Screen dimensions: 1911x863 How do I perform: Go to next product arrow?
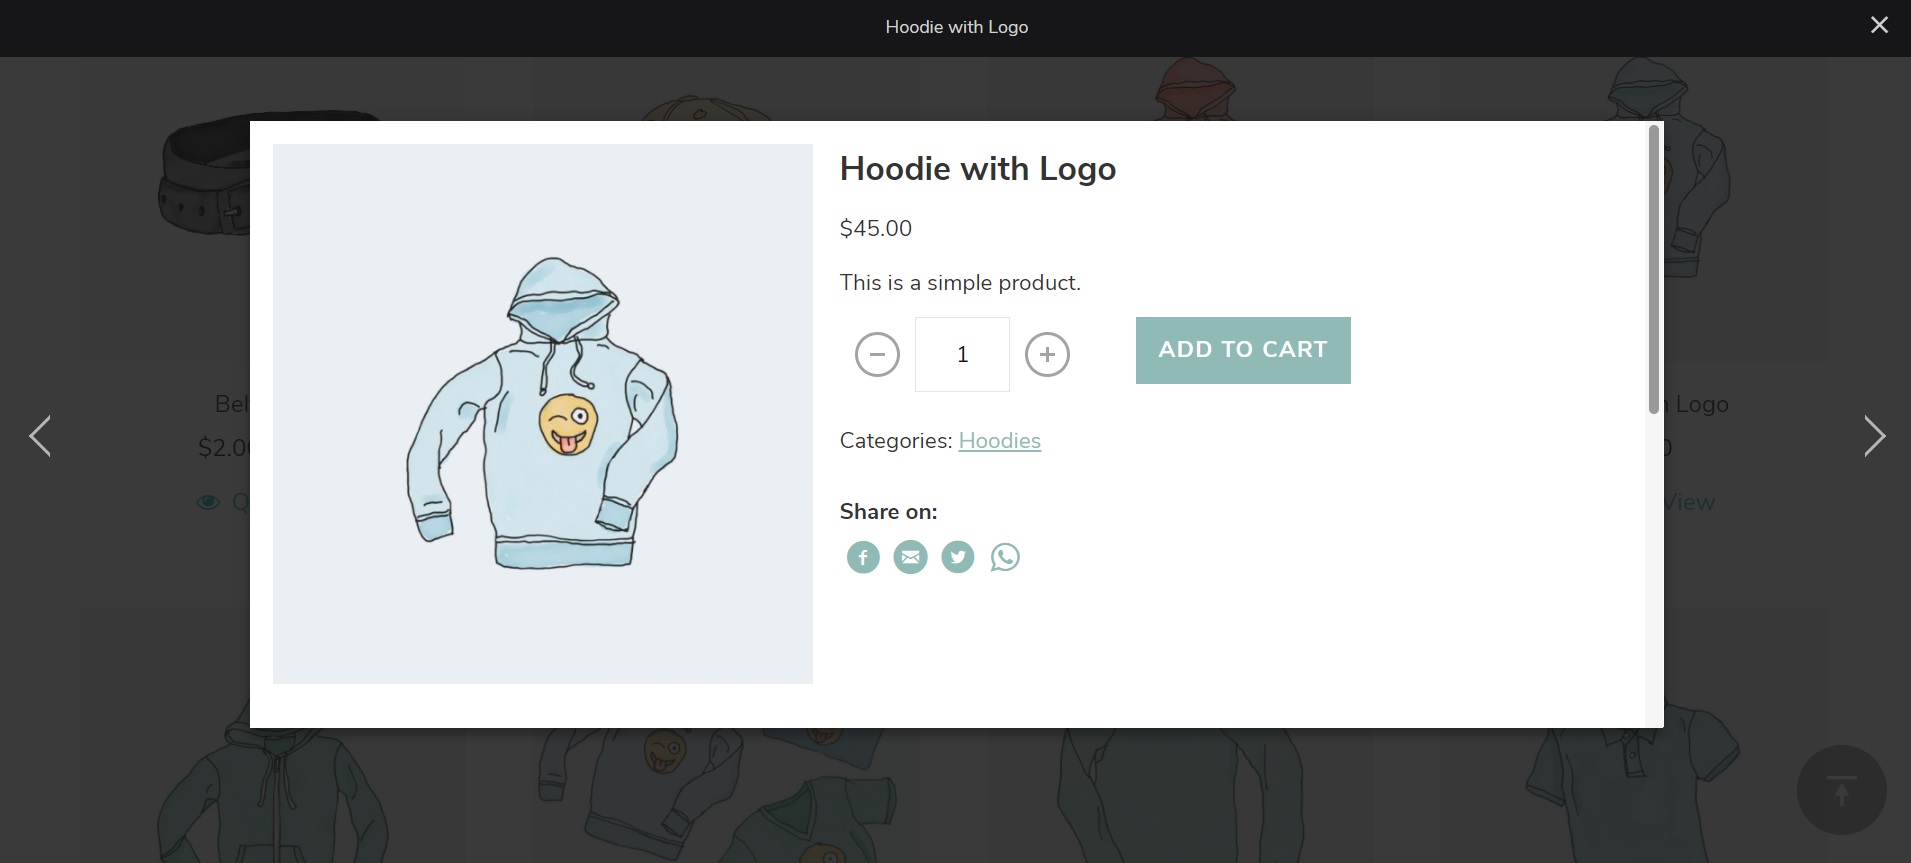[x=1874, y=436]
